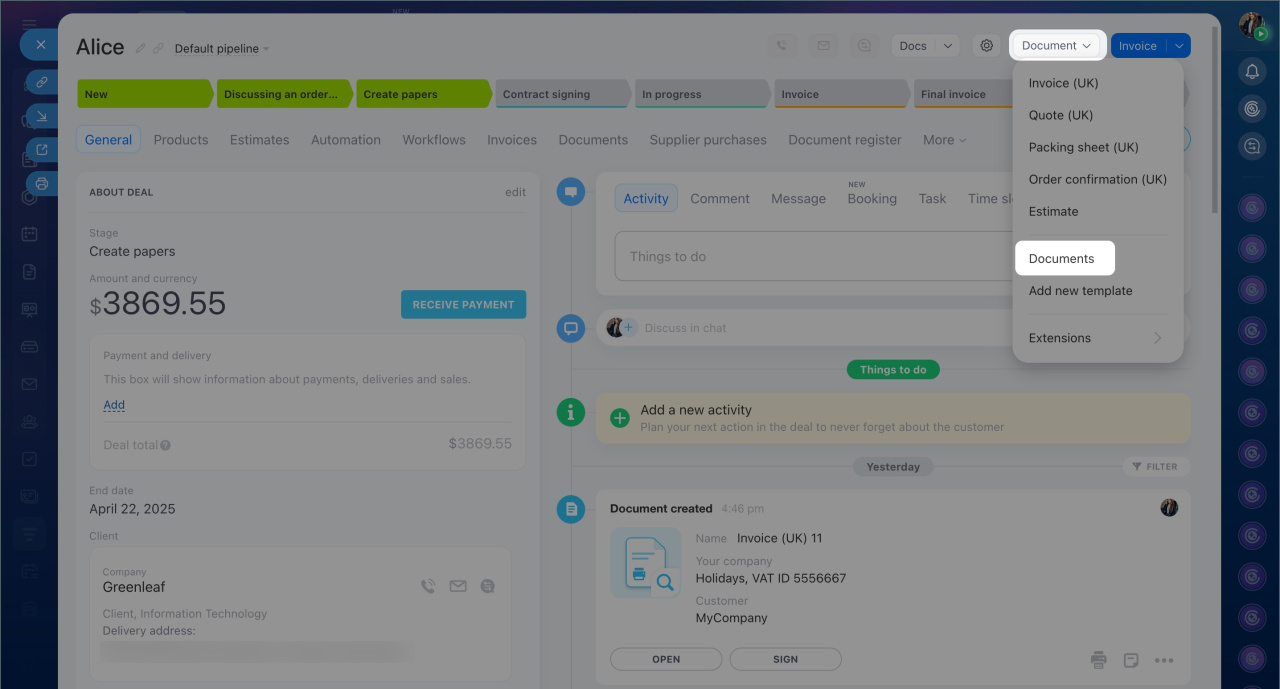Viewport: 1280px width, 689px height.
Task: Click the Greenleaf company phone icon
Action: pos(428,587)
